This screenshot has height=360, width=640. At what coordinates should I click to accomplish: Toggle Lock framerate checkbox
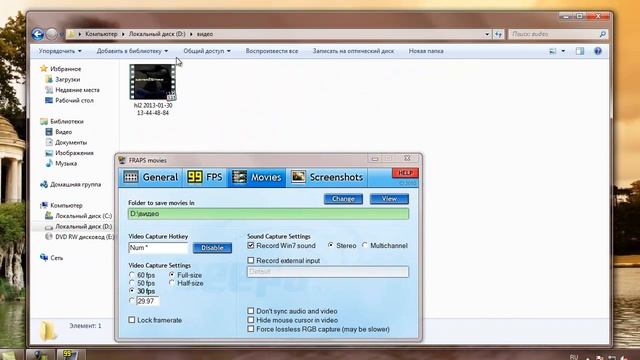(131, 320)
